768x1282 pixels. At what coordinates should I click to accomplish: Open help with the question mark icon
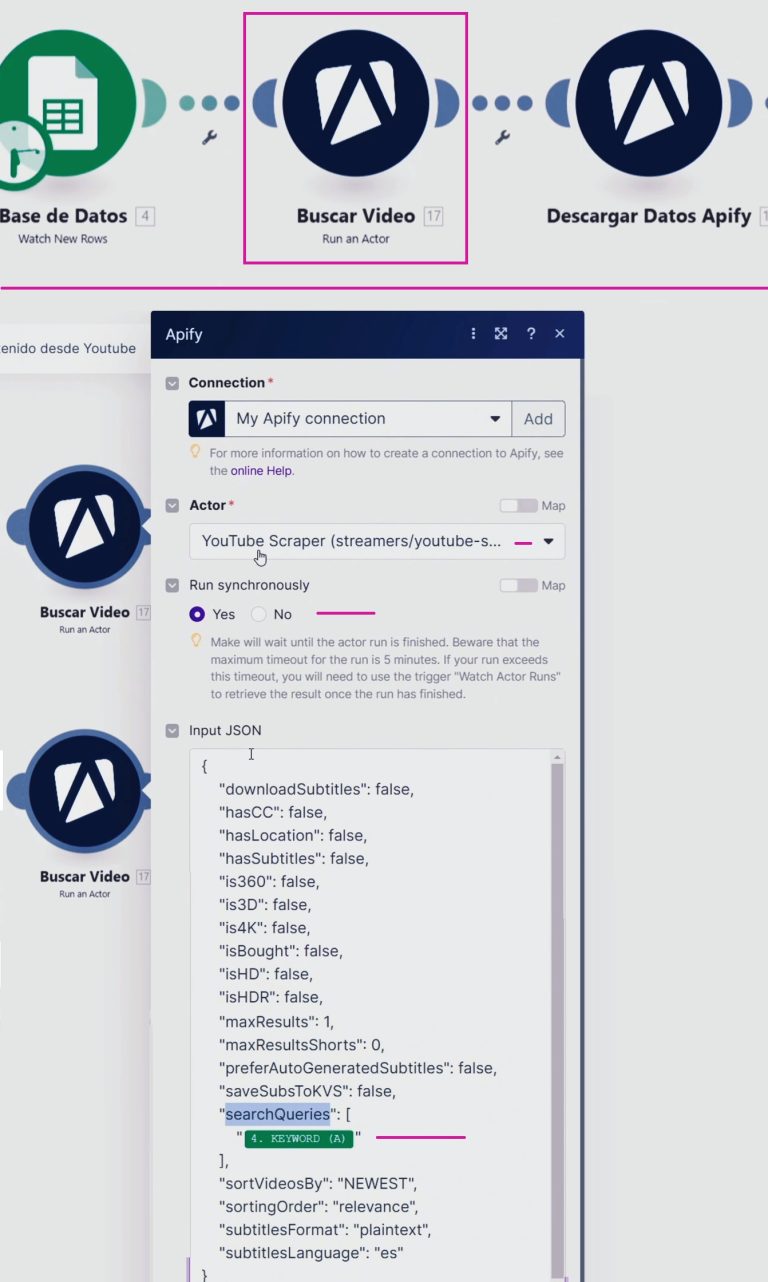(531, 334)
